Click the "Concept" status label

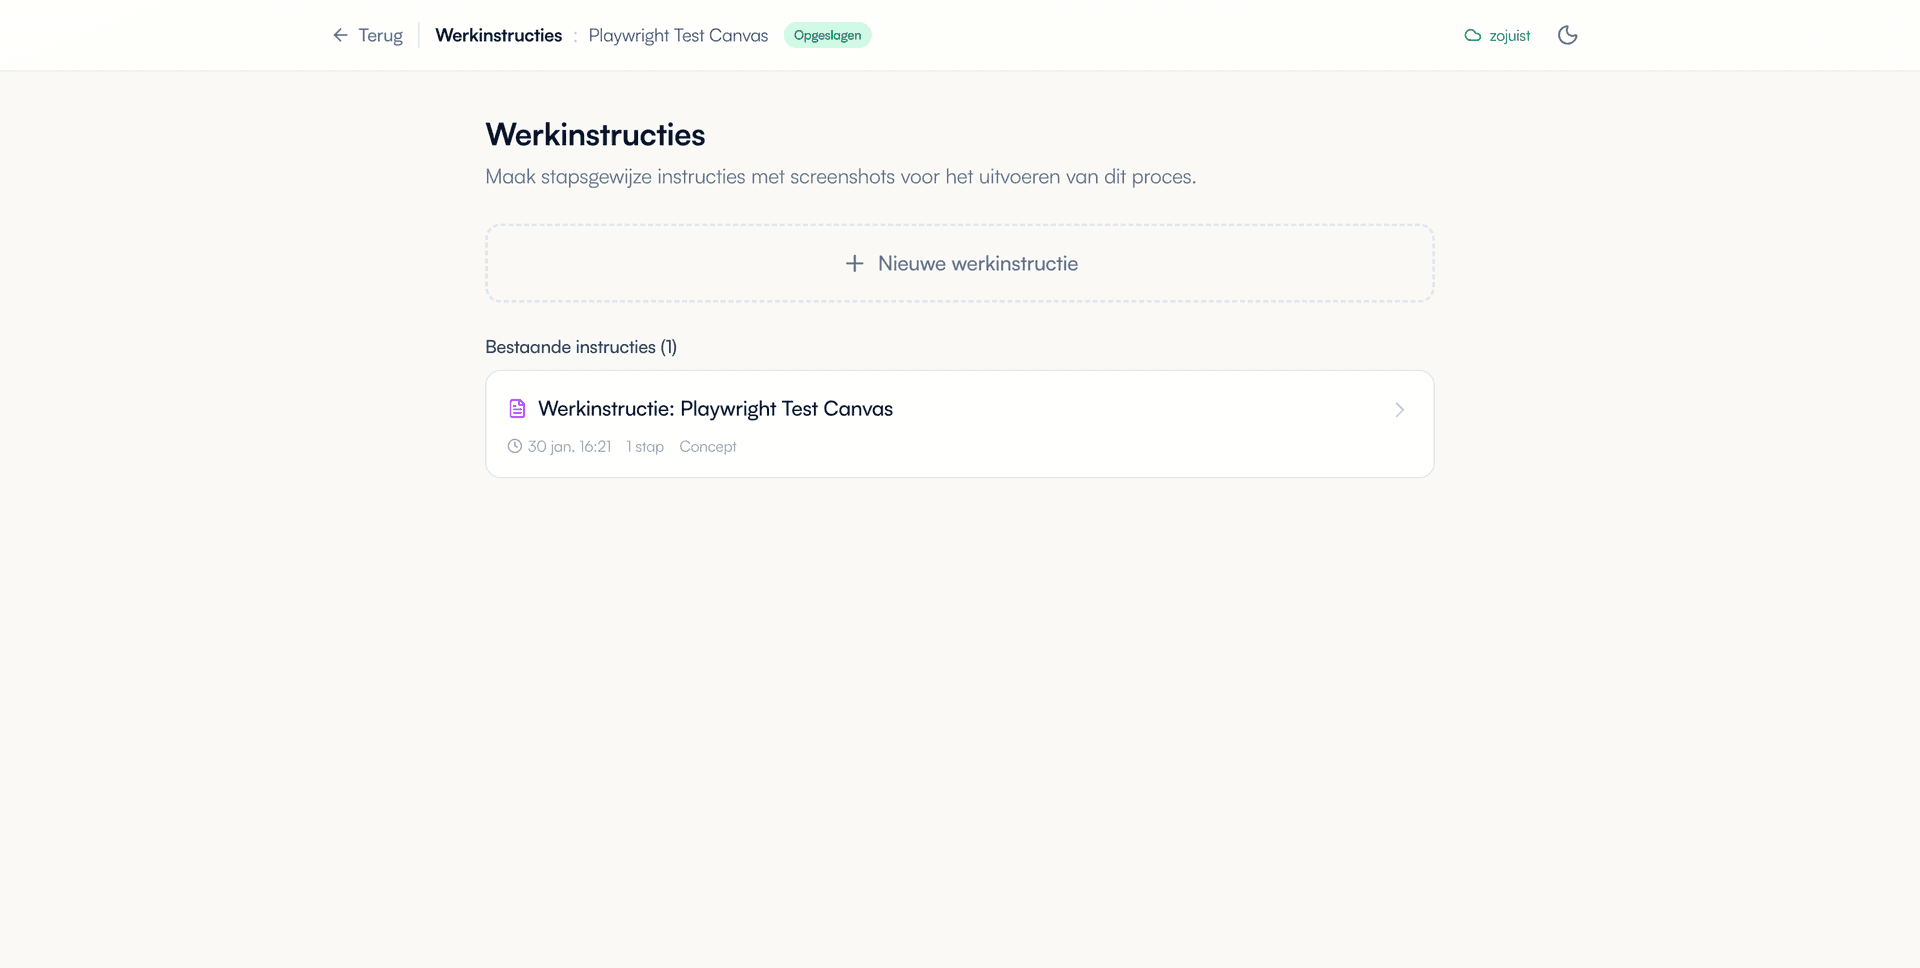(707, 446)
